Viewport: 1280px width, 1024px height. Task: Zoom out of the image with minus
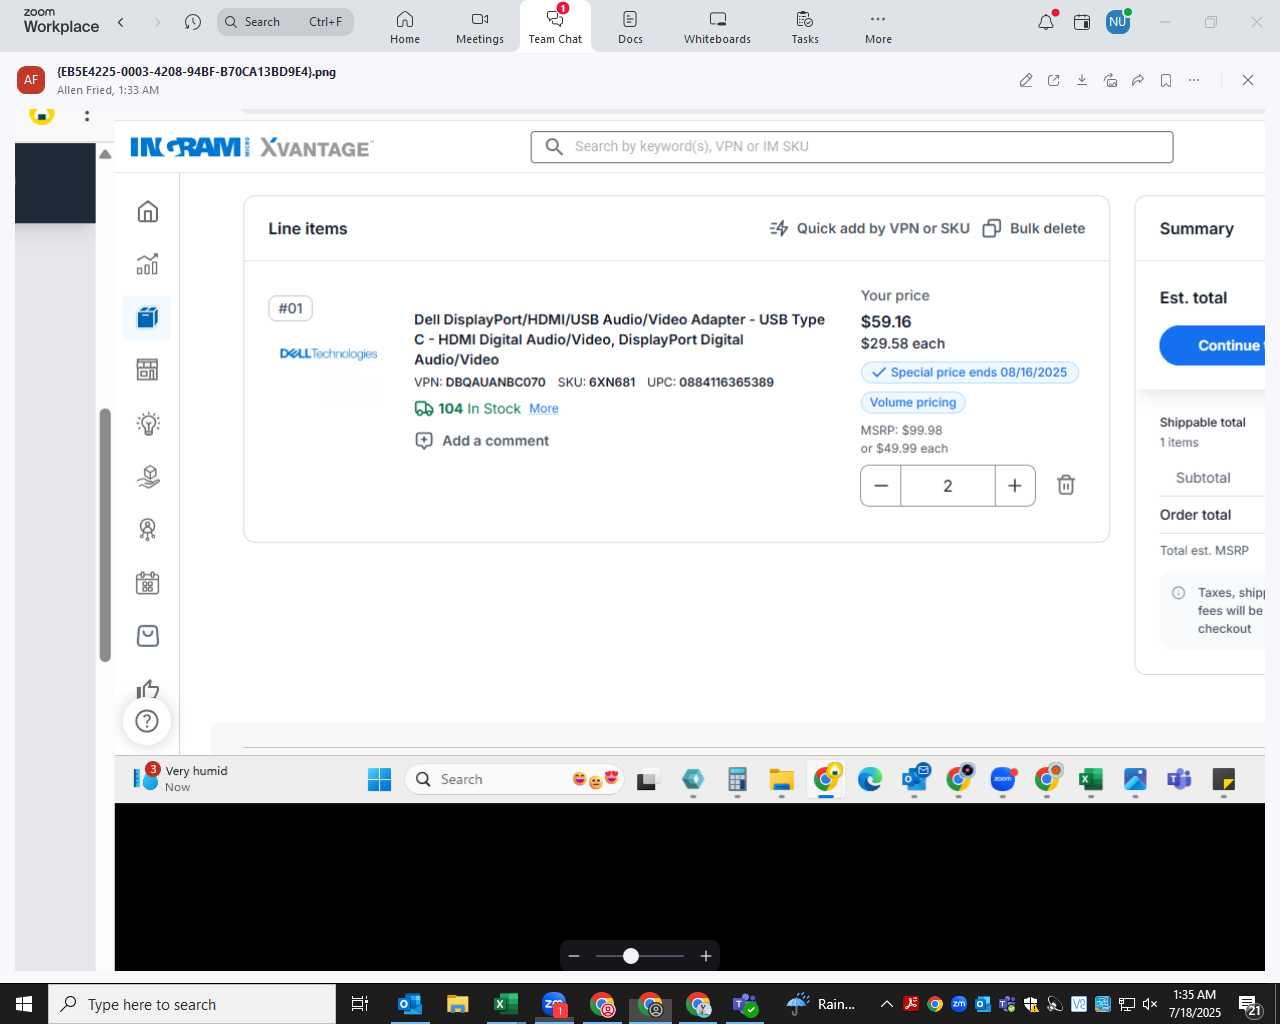pos(574,956)
